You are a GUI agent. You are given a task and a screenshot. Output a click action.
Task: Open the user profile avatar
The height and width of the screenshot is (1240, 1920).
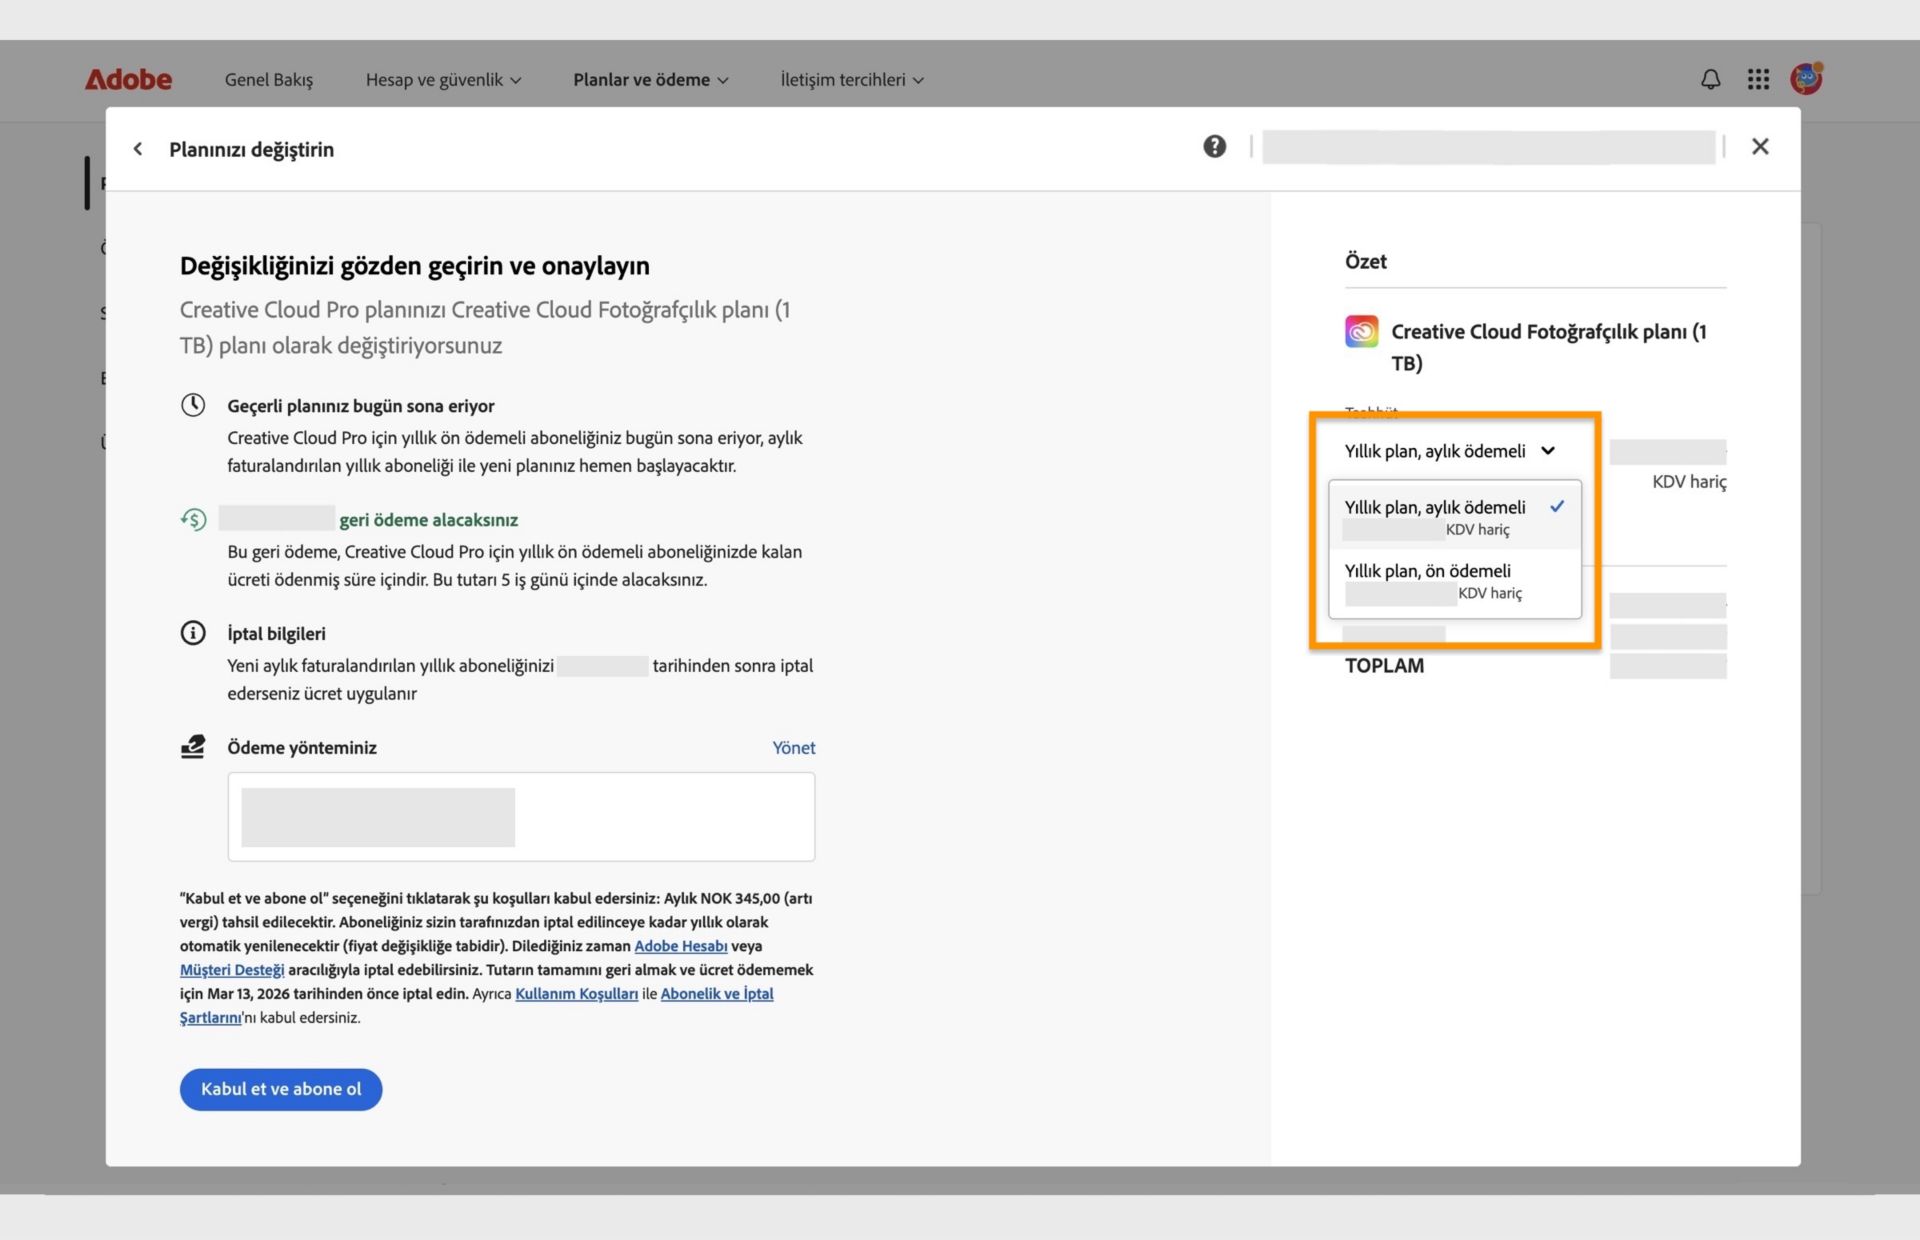tap(1806, 78)
